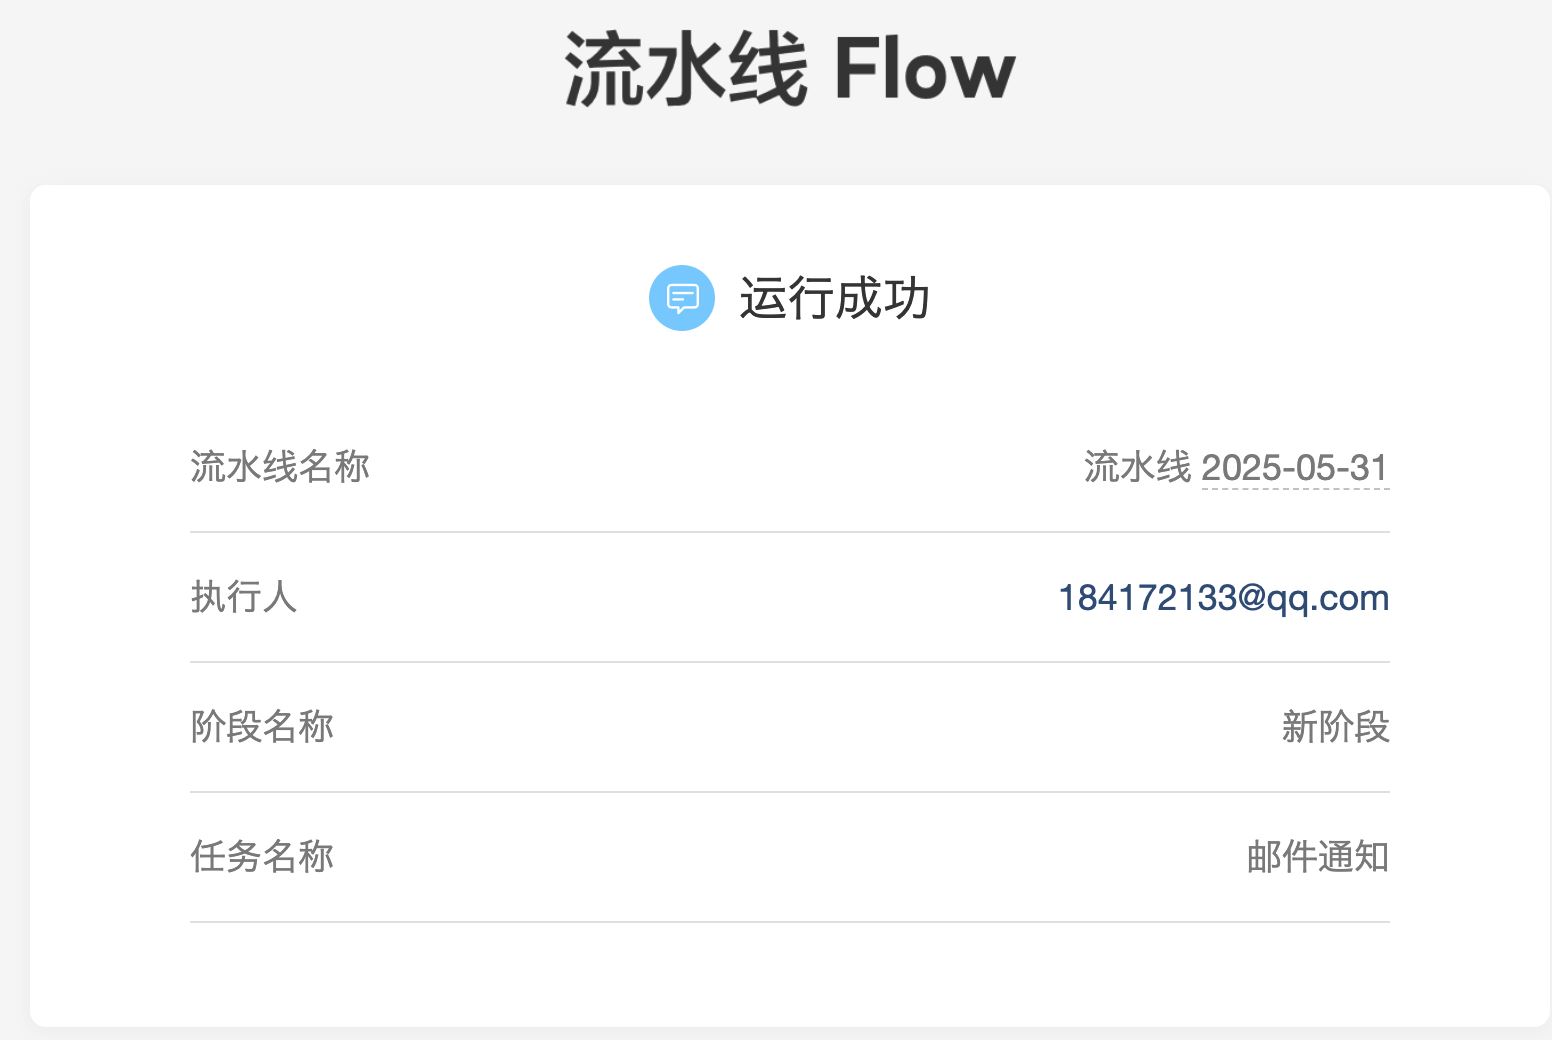Click the 阶段名称 field label
1552x1040 pixels.
click(x=262, y=727)
